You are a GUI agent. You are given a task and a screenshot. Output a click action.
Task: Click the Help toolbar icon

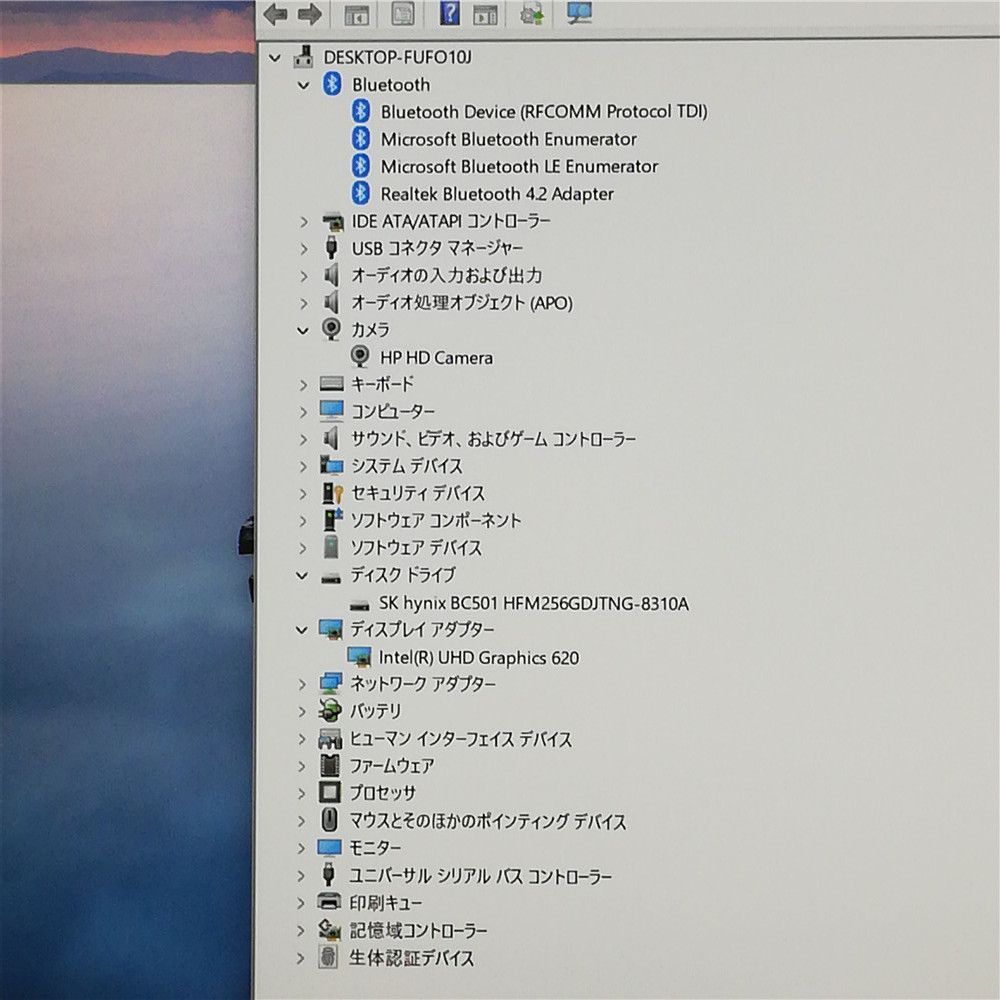[x=452, y=14]
